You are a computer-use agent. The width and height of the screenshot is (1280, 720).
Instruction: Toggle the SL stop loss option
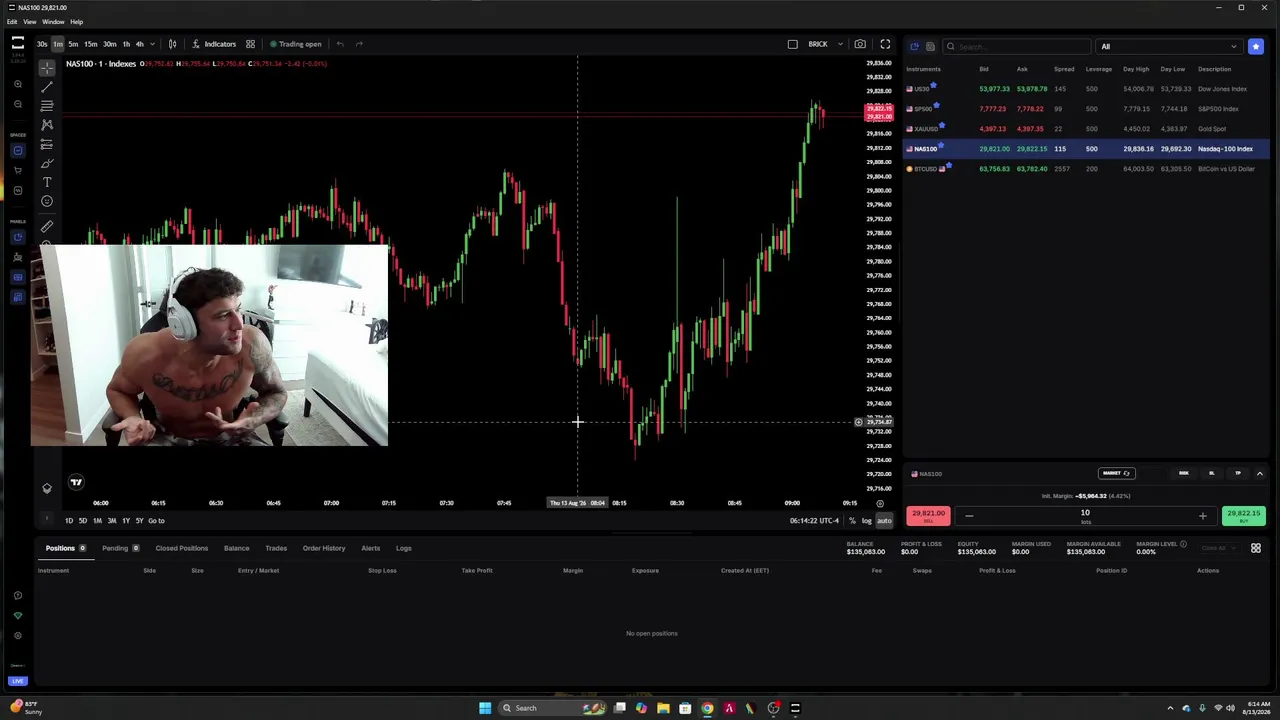point(1211,473)
